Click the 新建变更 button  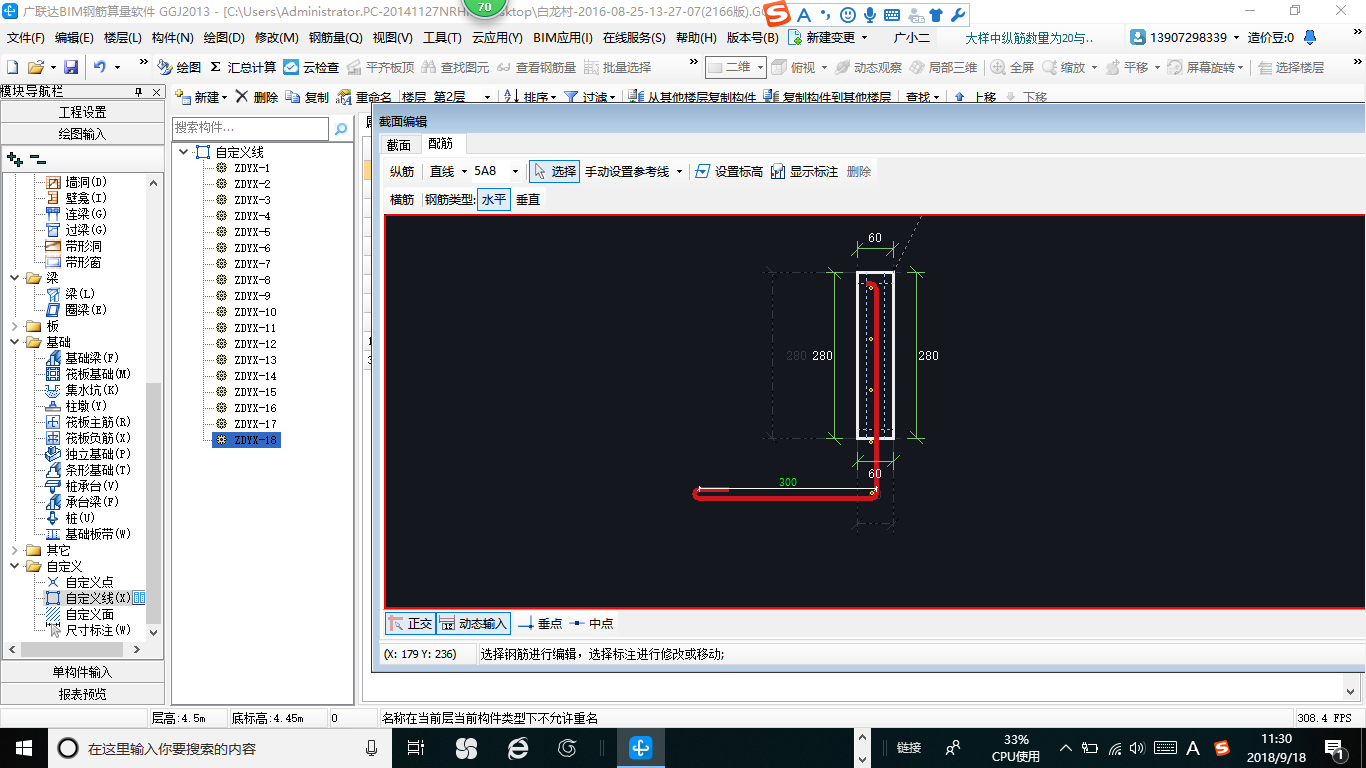(x=829, y=38)
